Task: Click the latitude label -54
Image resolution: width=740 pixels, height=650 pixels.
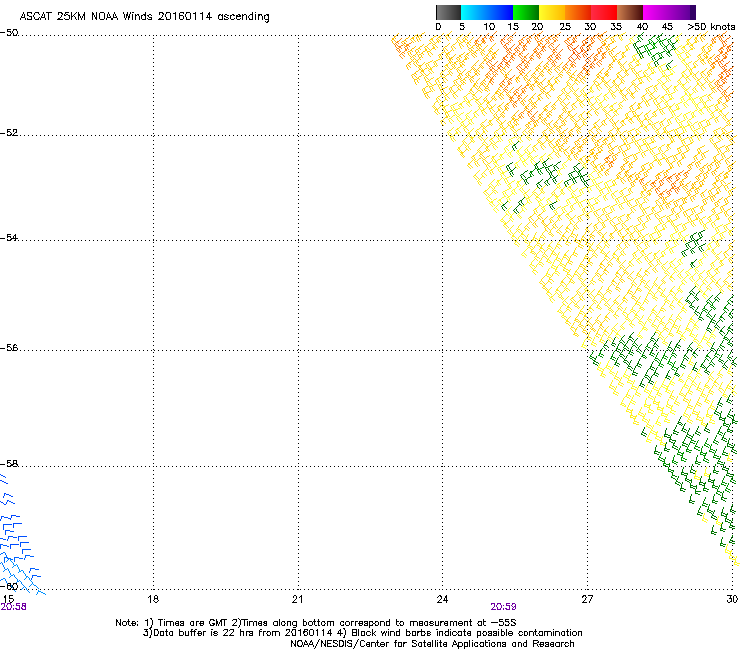Action: point(9,237)
